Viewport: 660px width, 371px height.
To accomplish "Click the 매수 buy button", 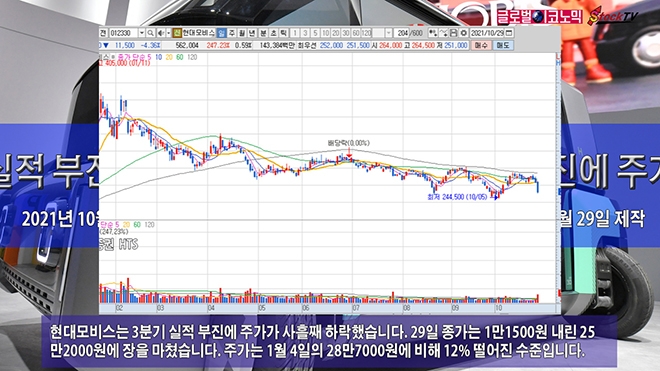I will tap(481, 45).
